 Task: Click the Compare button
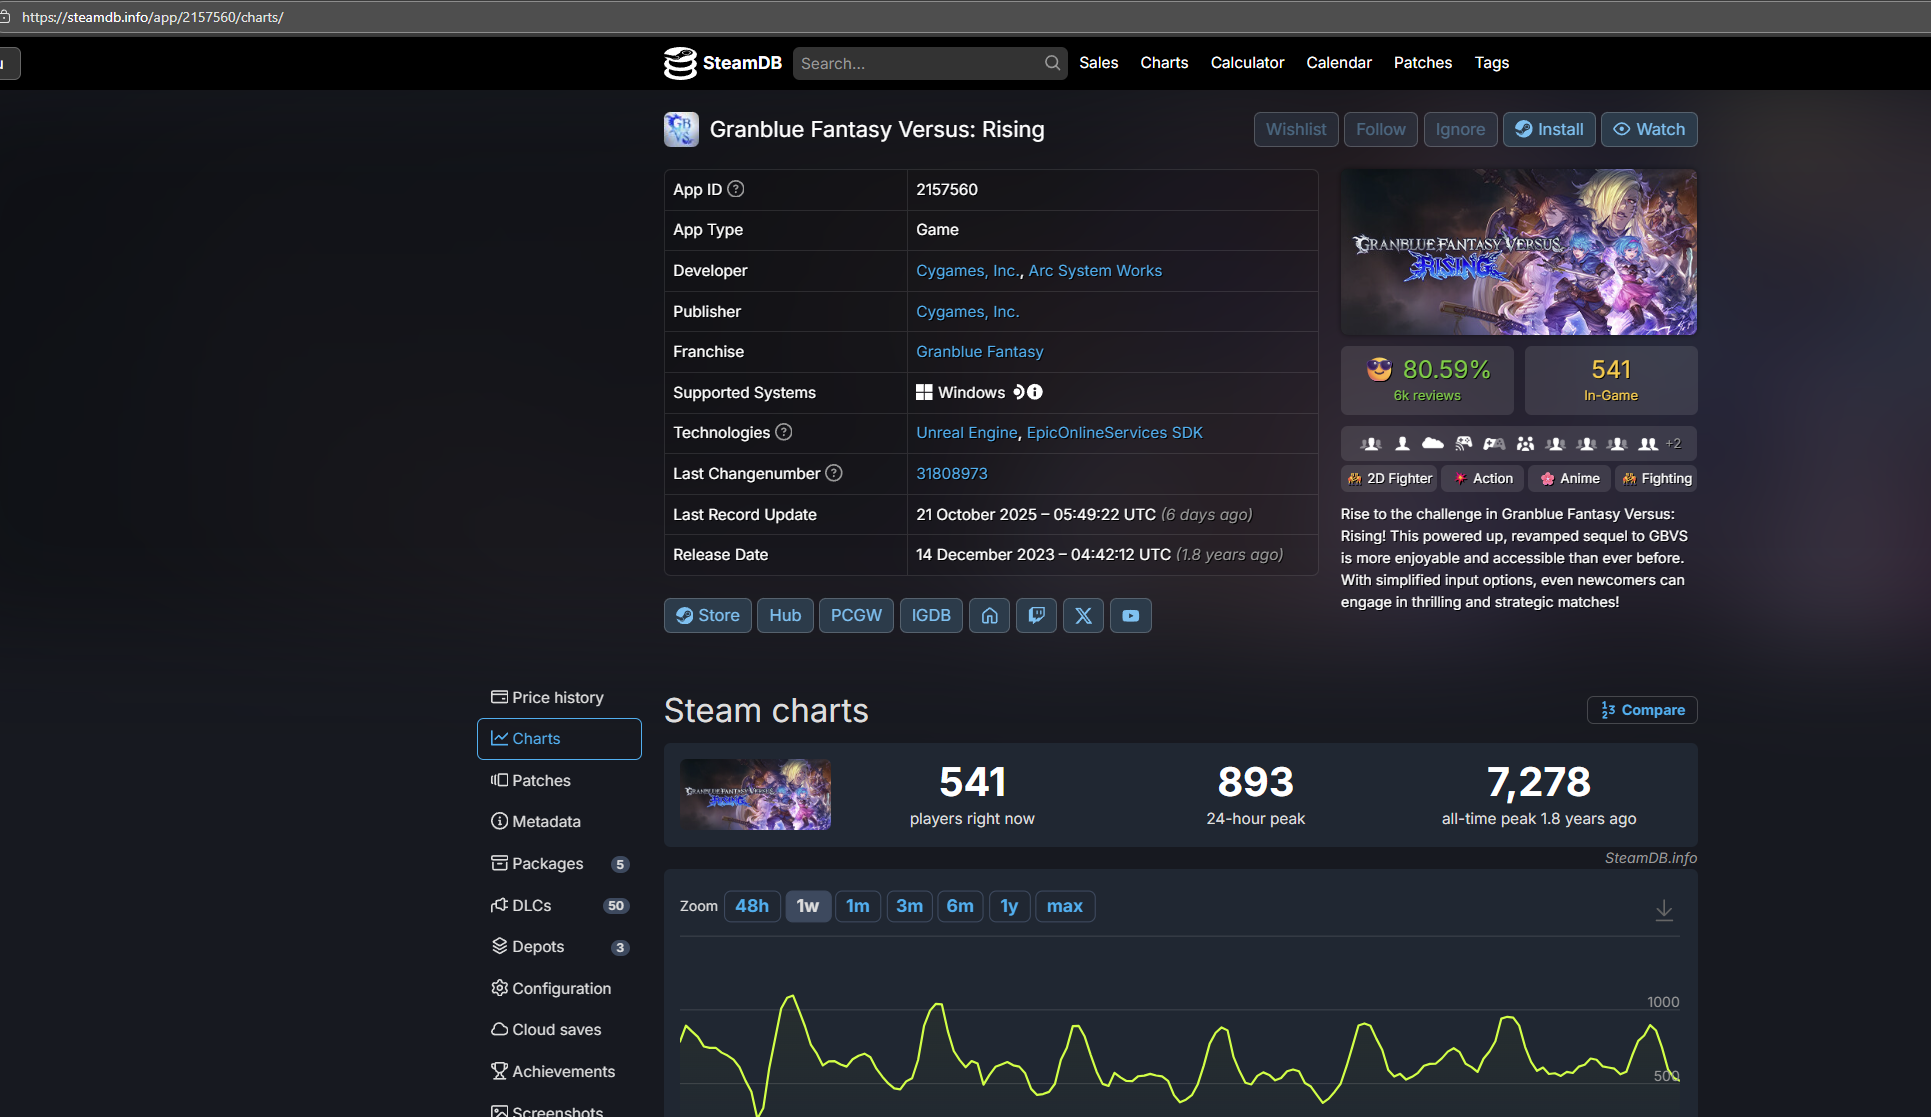(x=1642, y=710)
